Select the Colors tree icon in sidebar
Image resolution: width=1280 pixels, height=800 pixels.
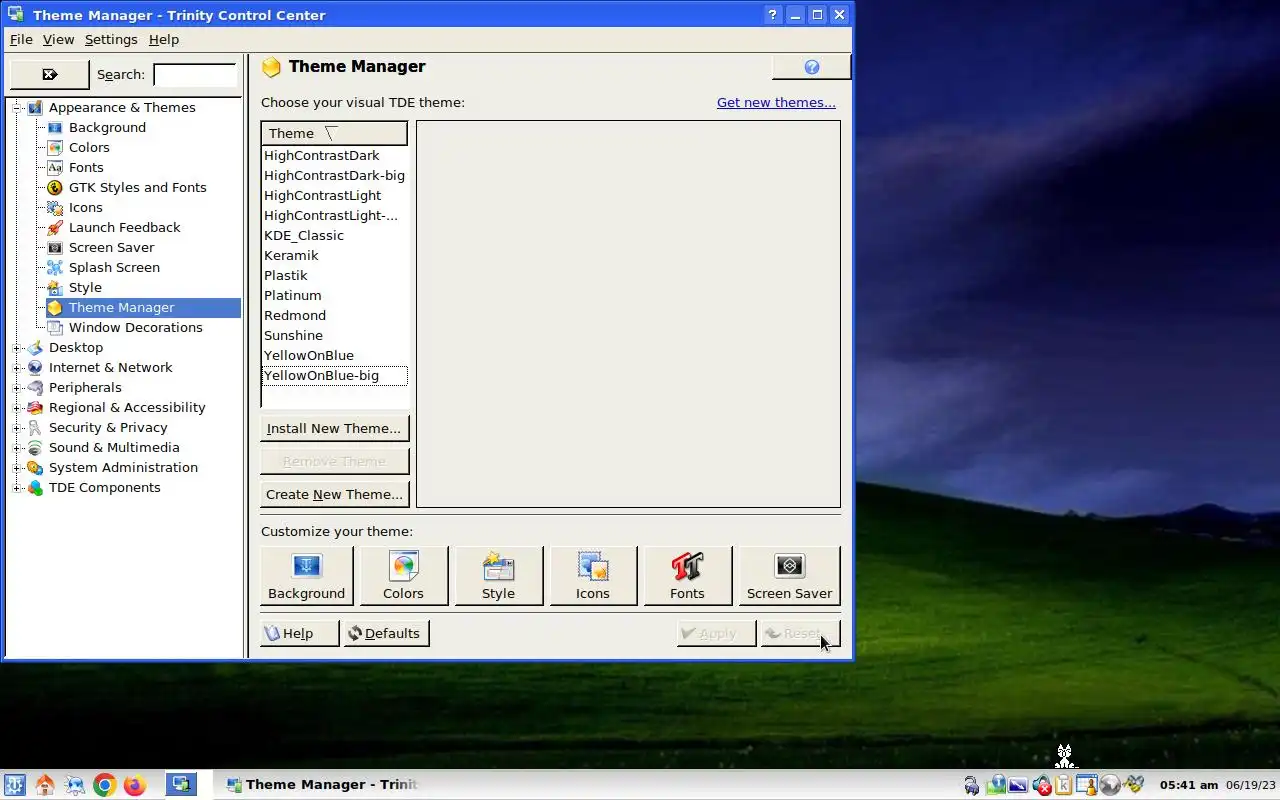[x=55, y=147]
